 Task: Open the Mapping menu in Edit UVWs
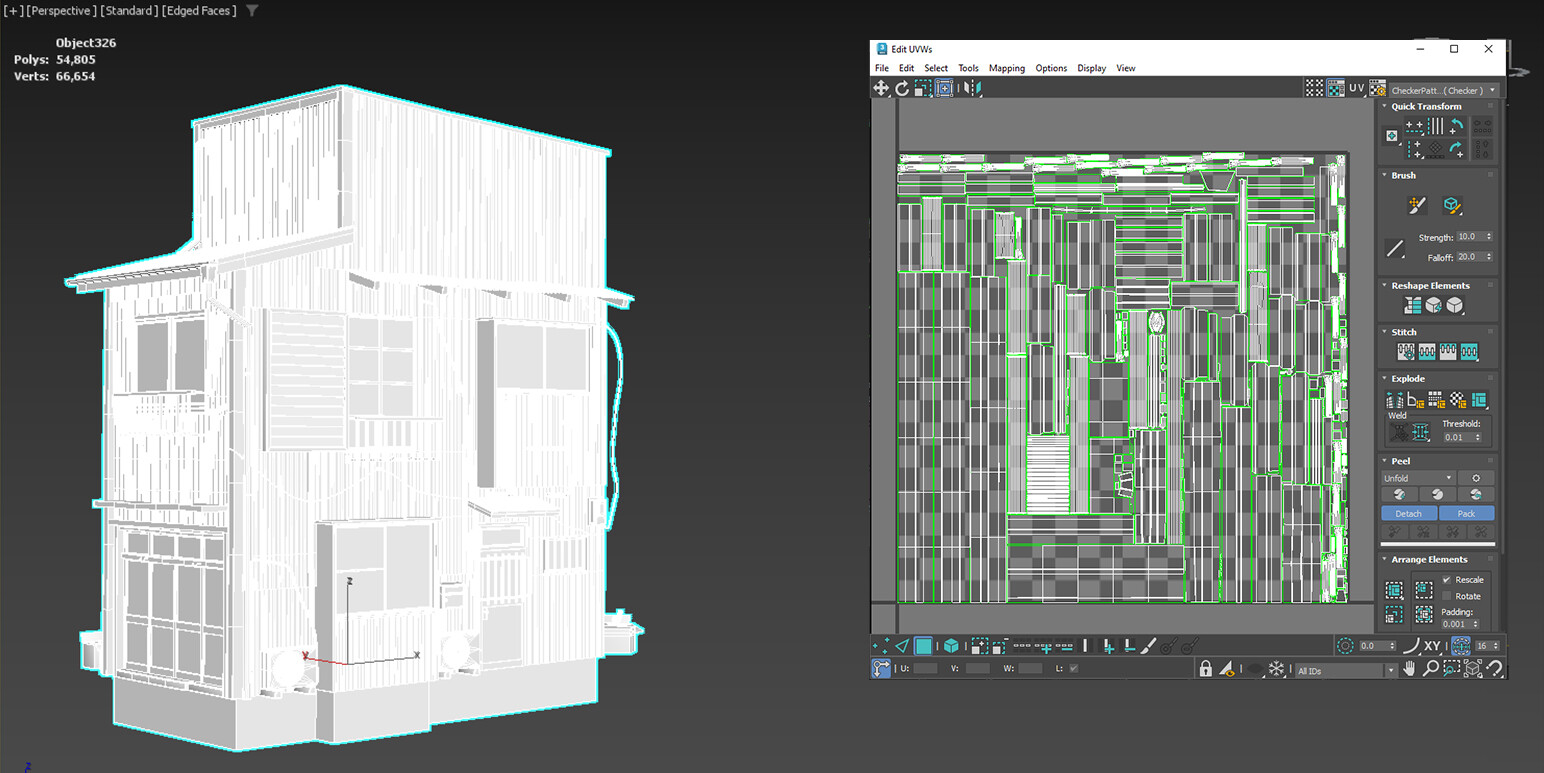(x=1006, y=68)
